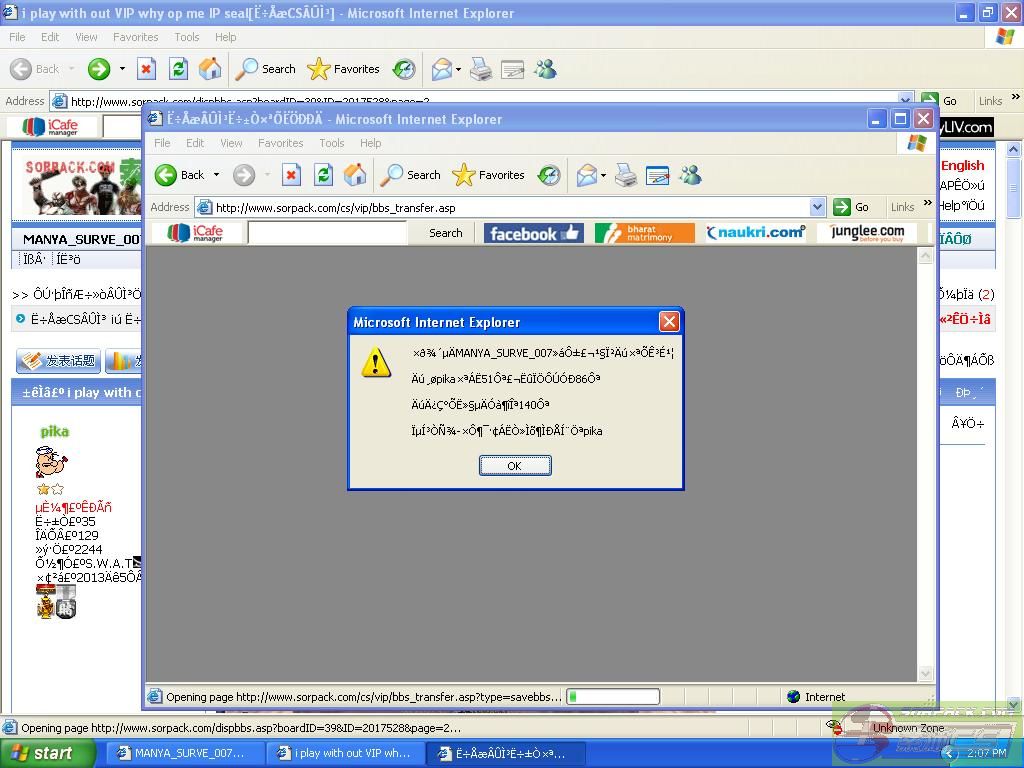Click the Stop icon in popup toolbar
The image size is (1024, 768).
[291, 175]
